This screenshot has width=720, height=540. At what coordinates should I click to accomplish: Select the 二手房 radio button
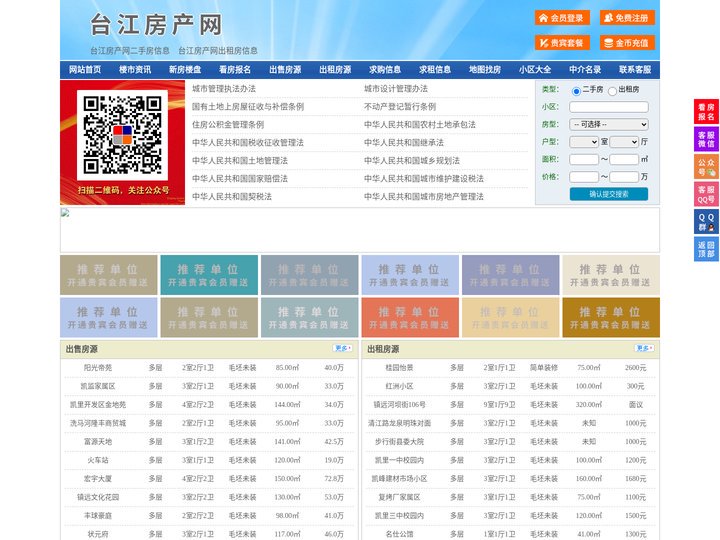pos(576,91)
